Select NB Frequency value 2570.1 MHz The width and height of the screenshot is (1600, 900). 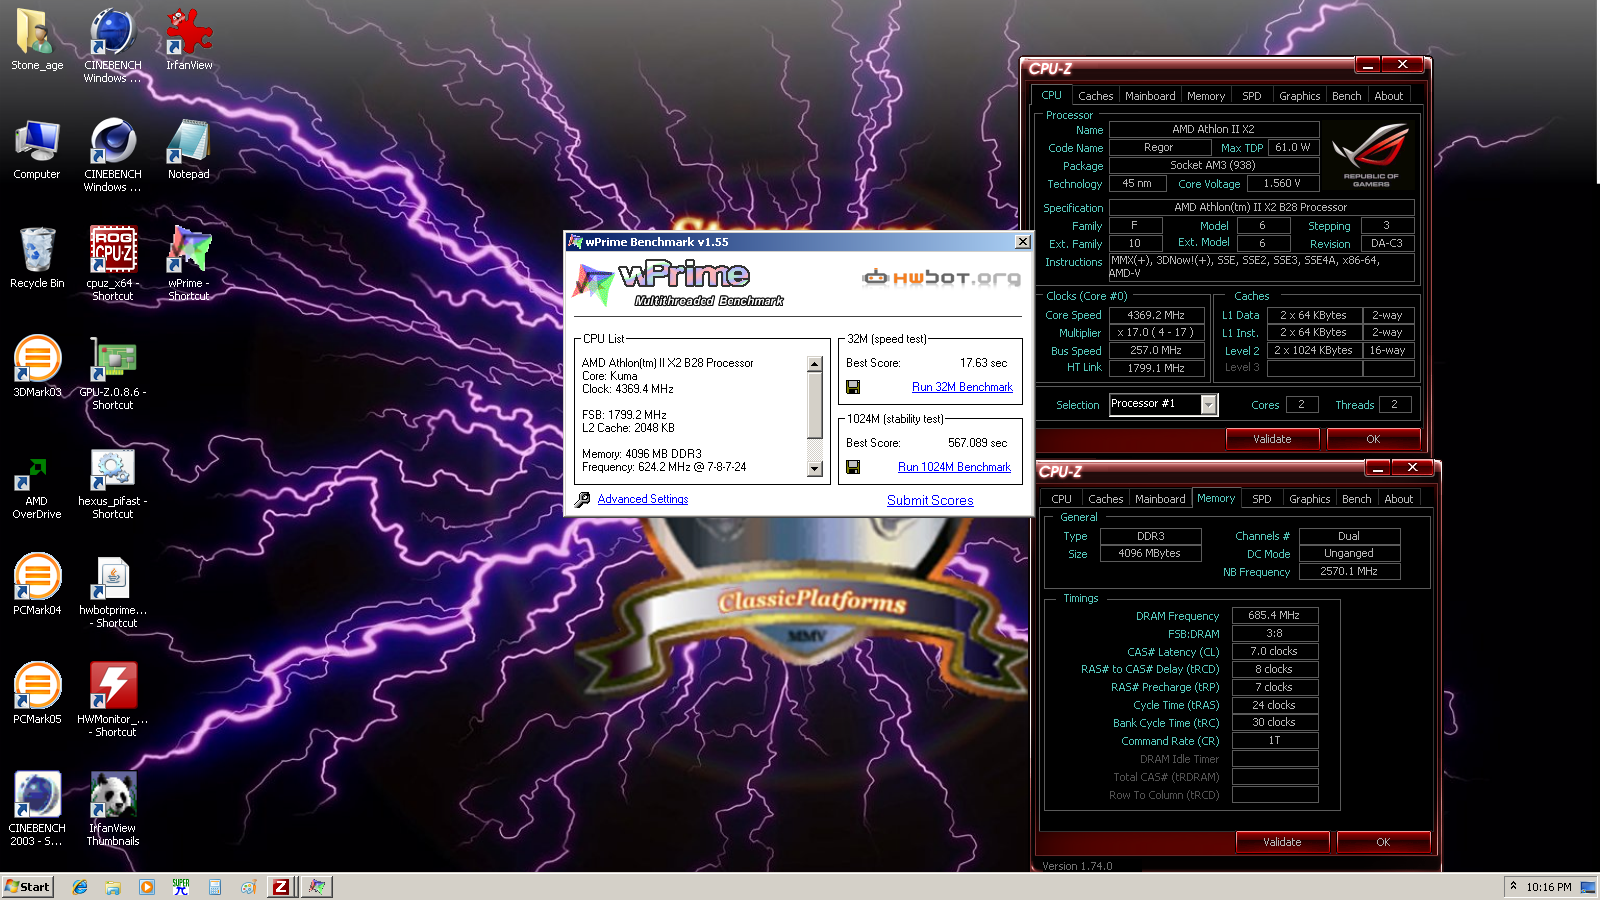click(x=1349, y=572)
